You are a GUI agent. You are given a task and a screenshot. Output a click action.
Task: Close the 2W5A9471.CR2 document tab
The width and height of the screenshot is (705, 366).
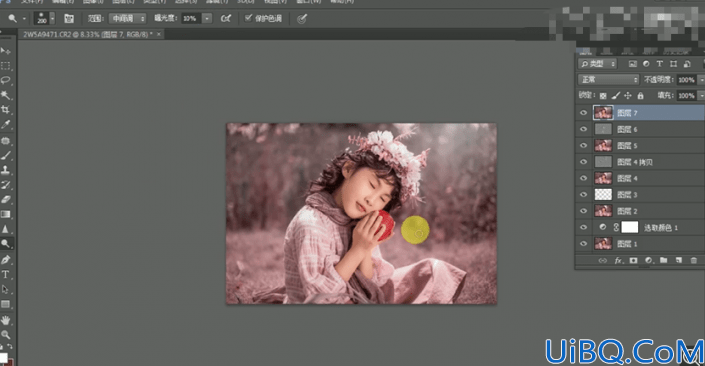click(159, 34)
